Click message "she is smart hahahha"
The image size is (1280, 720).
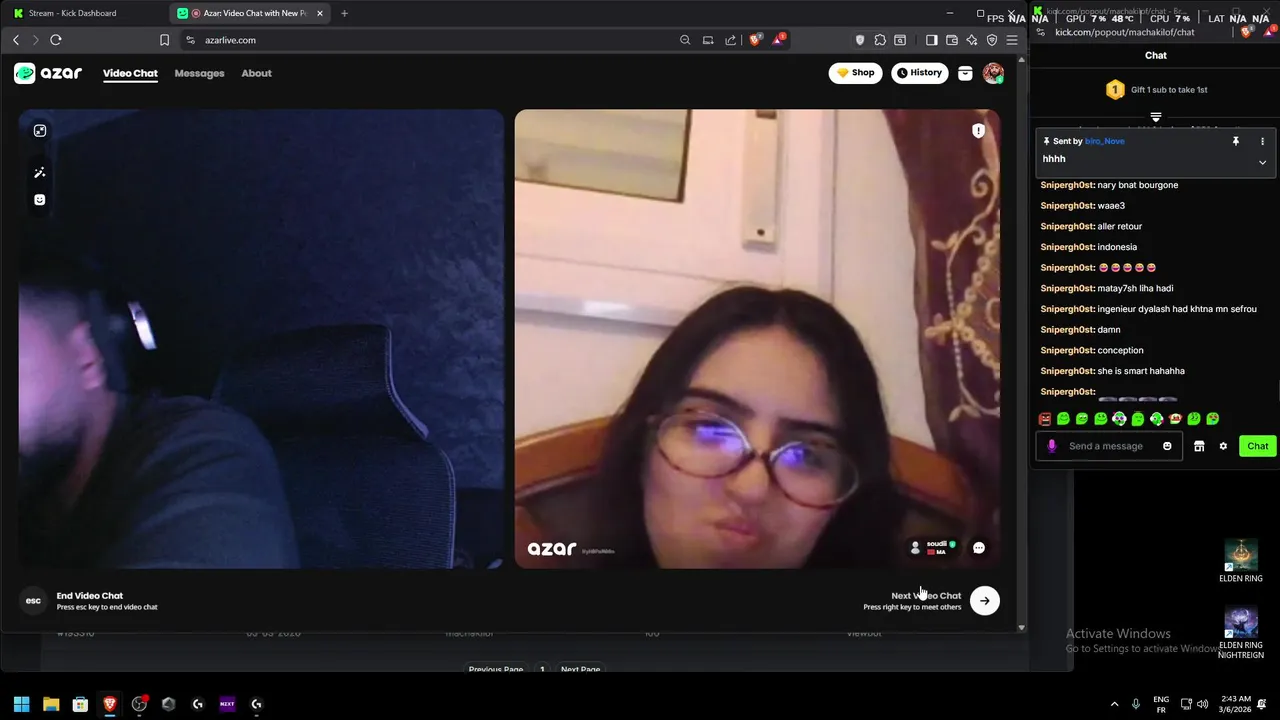pyautogui.click(x=1141, y=371)
